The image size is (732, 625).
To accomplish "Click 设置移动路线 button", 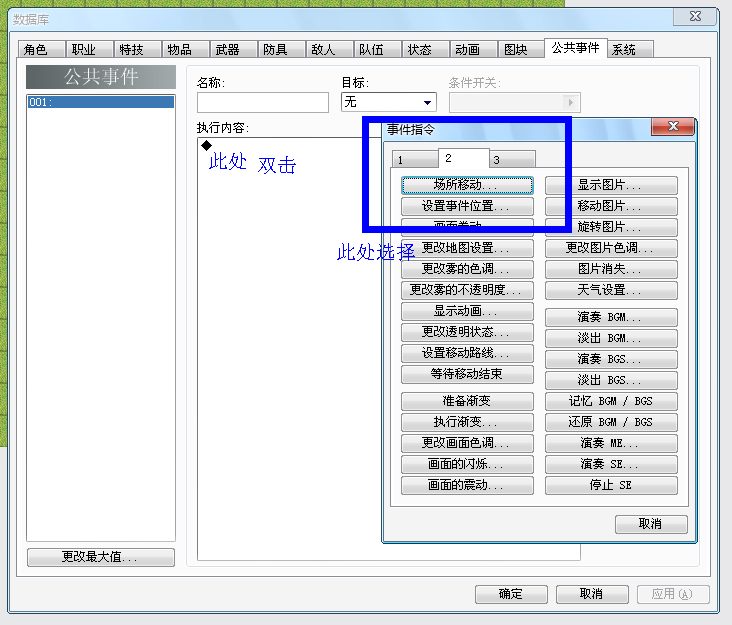I will pyautogui.click(x=467, y=353).
